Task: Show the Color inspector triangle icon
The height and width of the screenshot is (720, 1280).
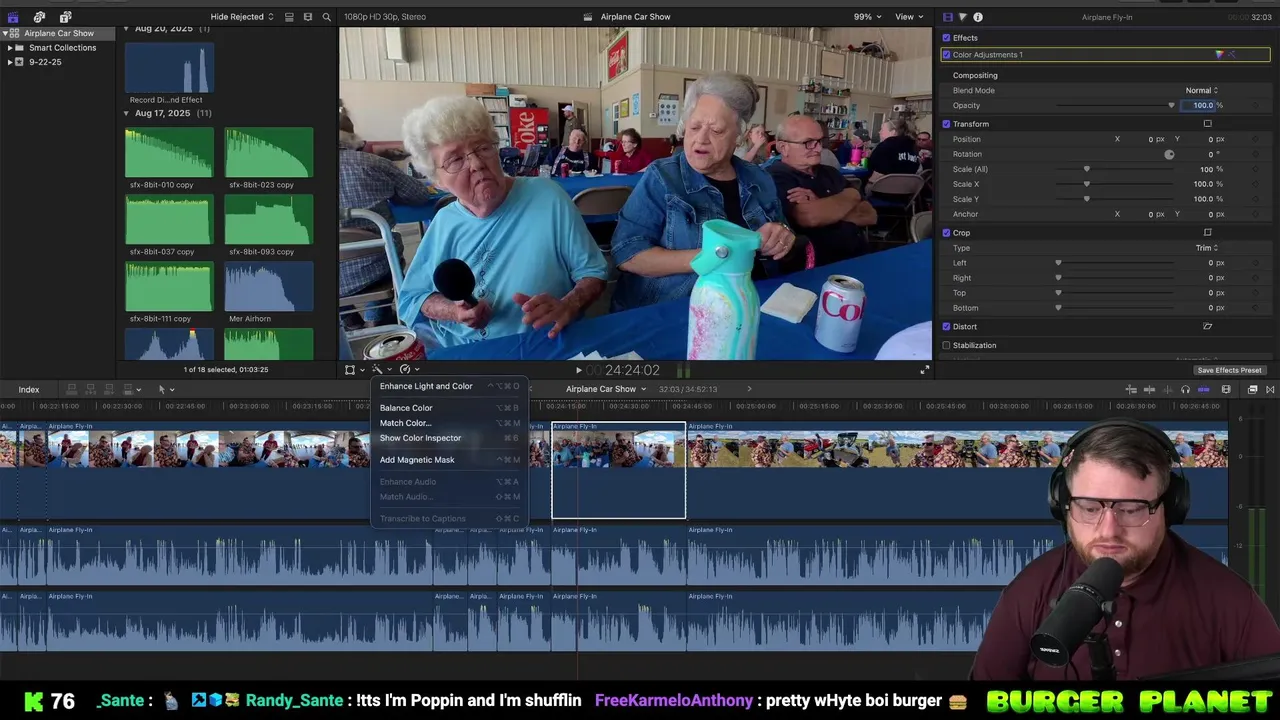Action: pyautogui.click(x=962, y=17)
